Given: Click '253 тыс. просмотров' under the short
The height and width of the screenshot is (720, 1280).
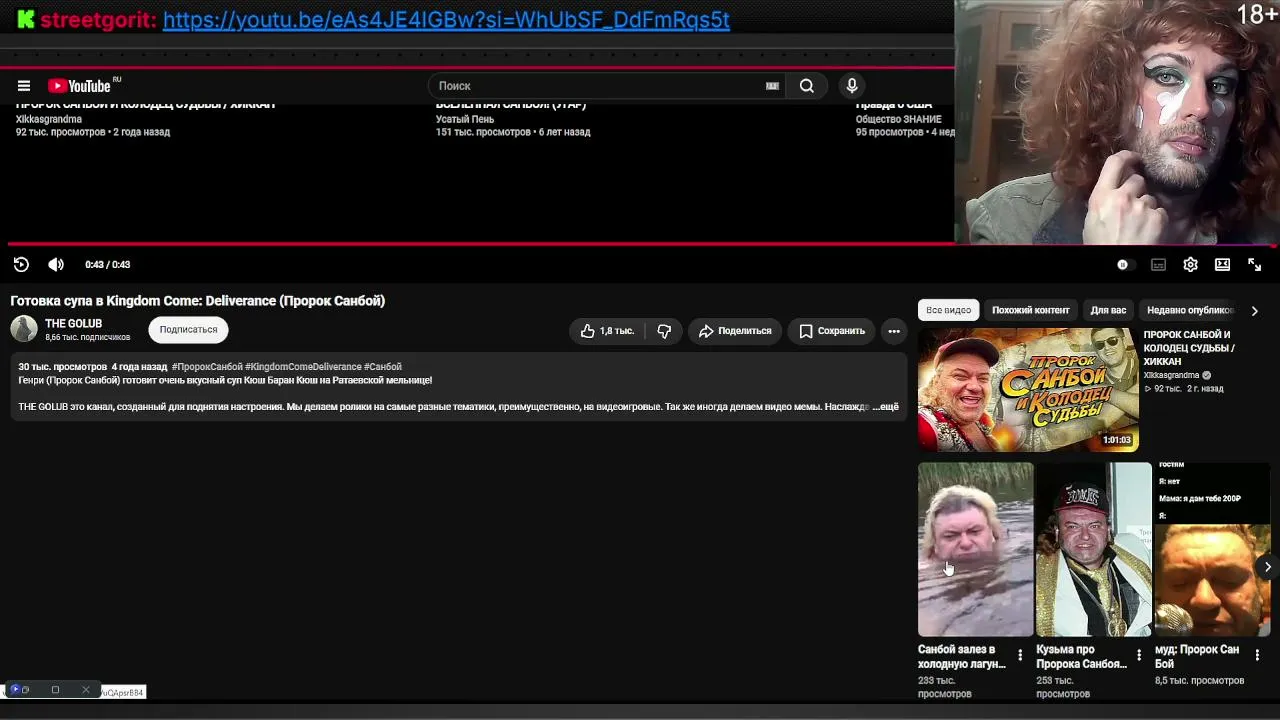Looking at the screenshot, I should [1063, 687].
